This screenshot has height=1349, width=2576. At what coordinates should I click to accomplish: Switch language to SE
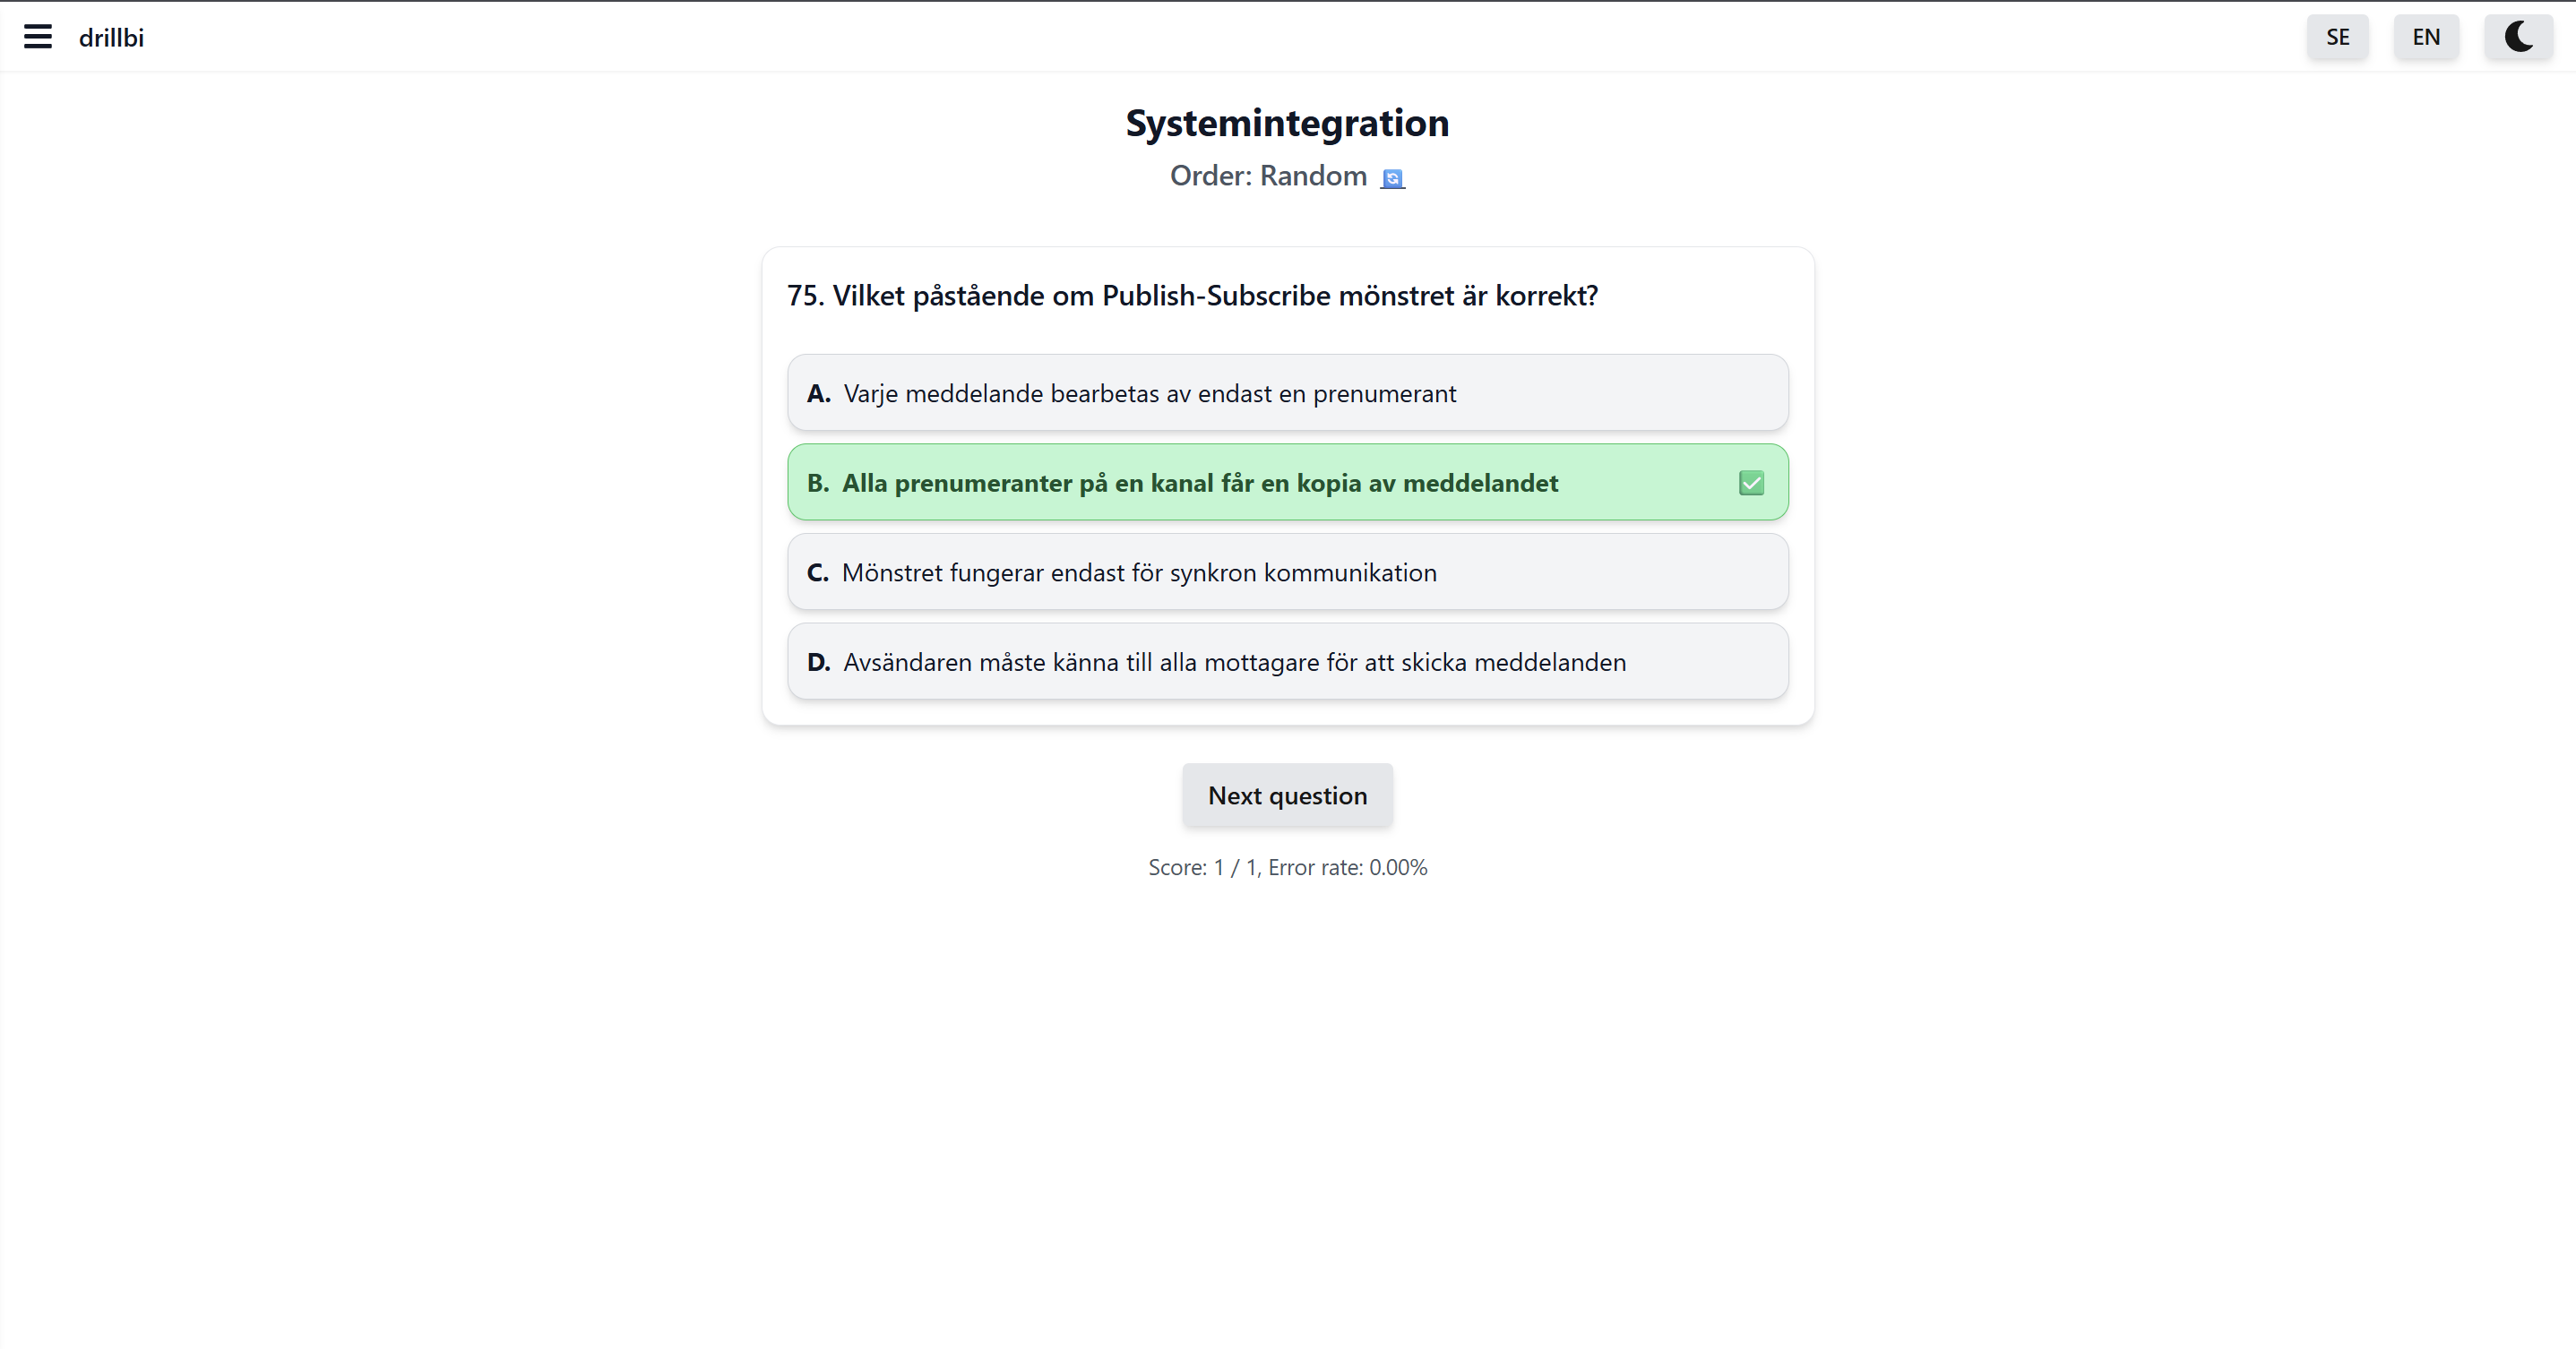pyautogui.click(x=2337, y=37)
